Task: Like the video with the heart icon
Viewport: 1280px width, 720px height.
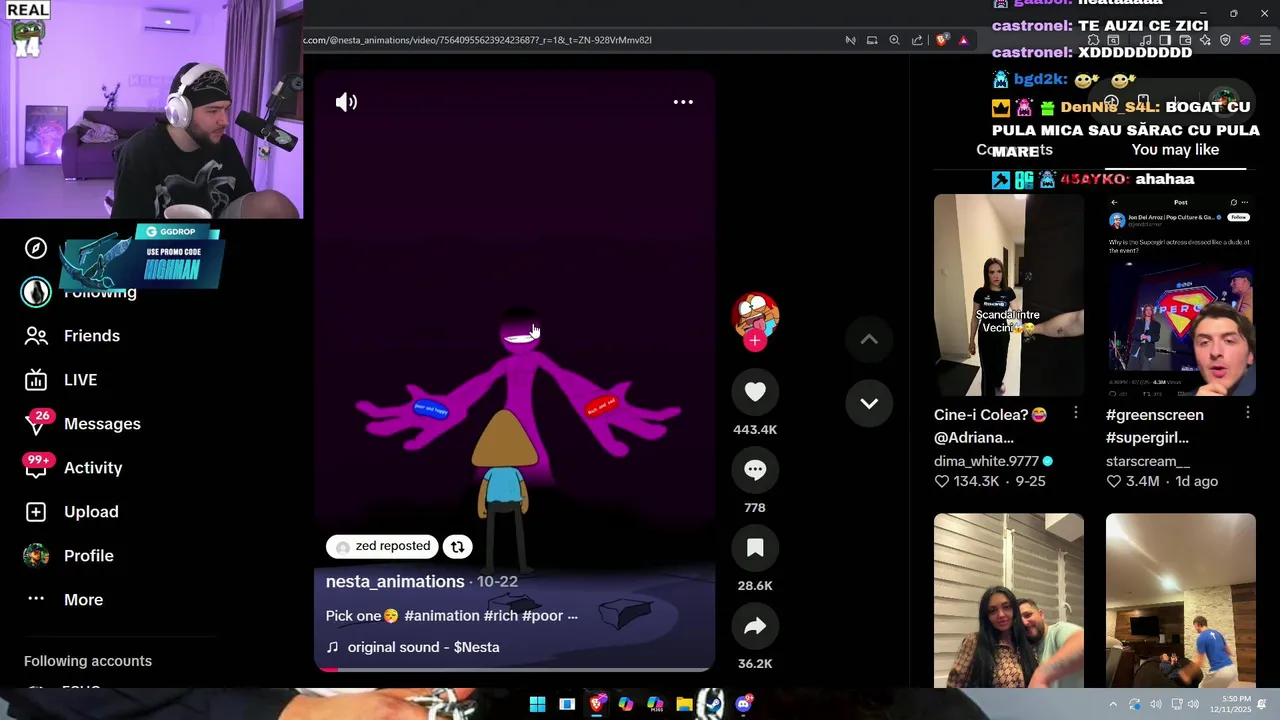Action: tap(755, 392)
